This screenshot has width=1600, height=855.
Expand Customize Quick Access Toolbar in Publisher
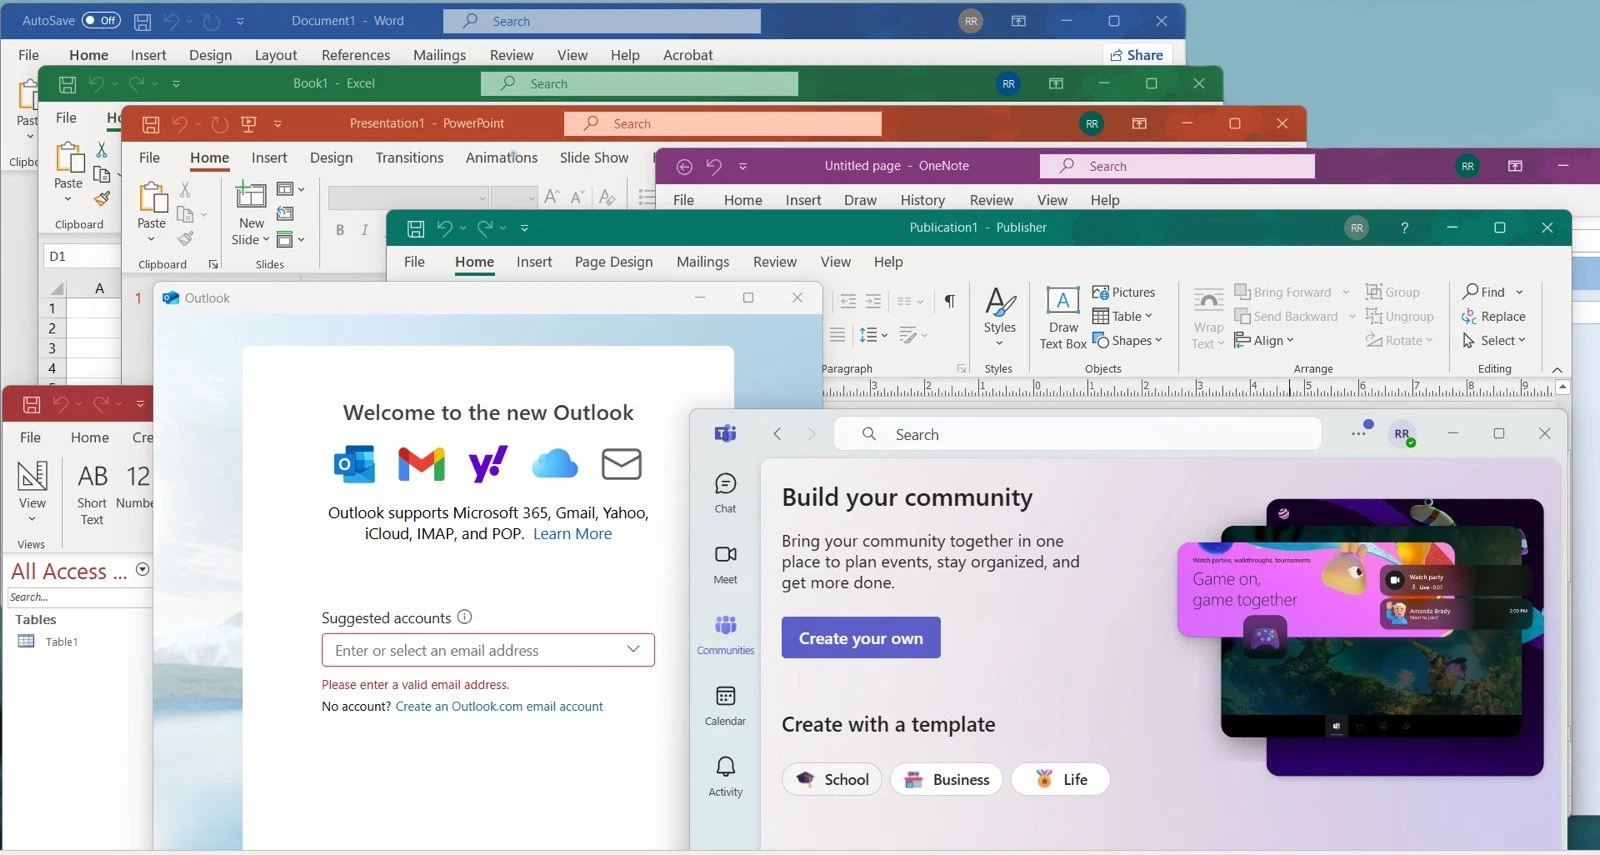click(524, 228)
